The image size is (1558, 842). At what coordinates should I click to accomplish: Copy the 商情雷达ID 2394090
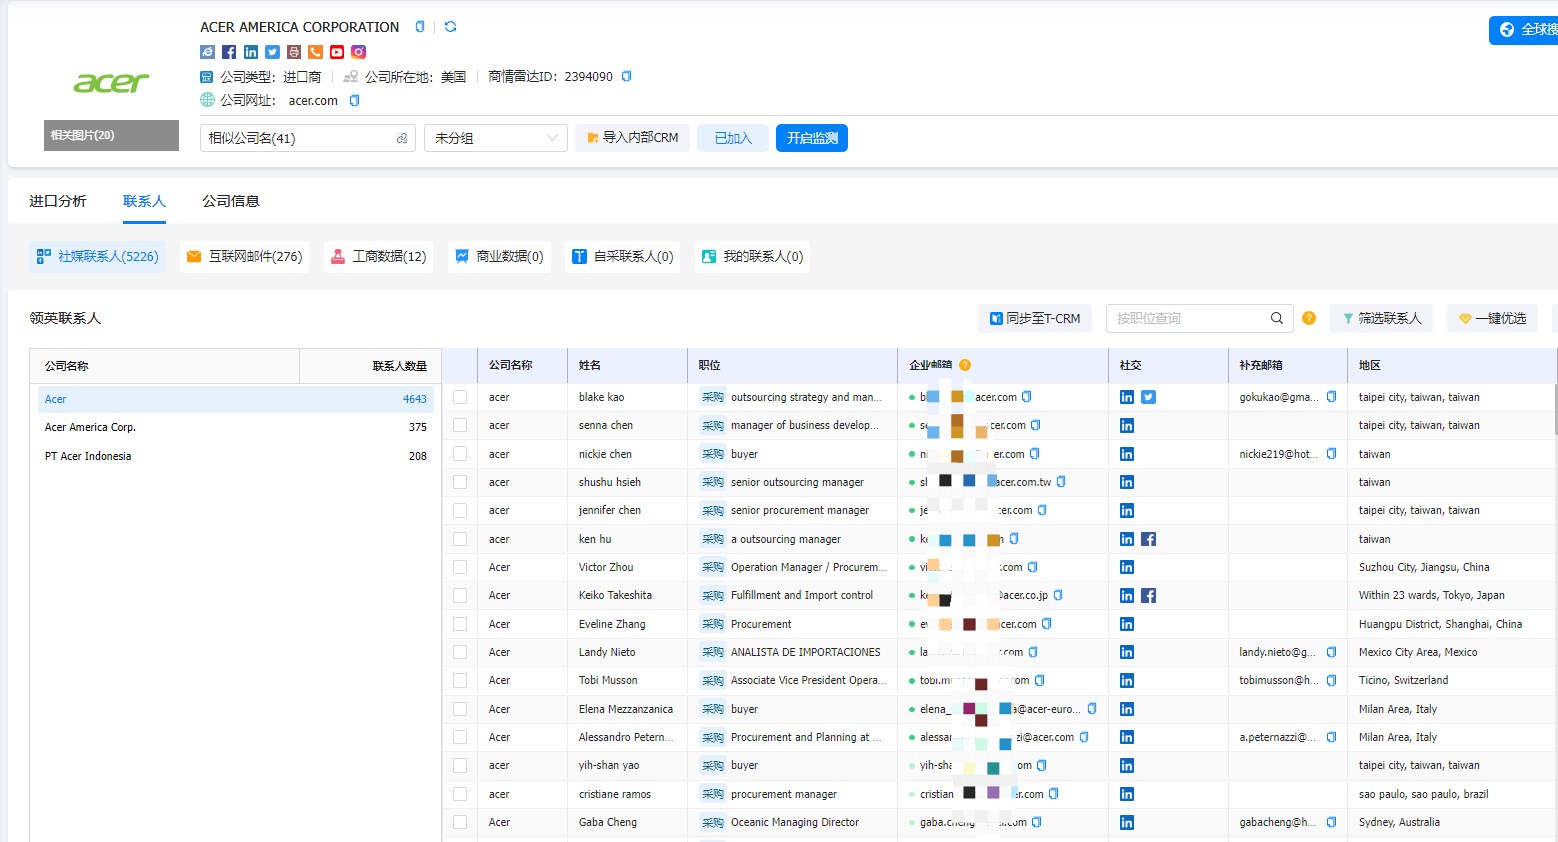tap(626, 76)
